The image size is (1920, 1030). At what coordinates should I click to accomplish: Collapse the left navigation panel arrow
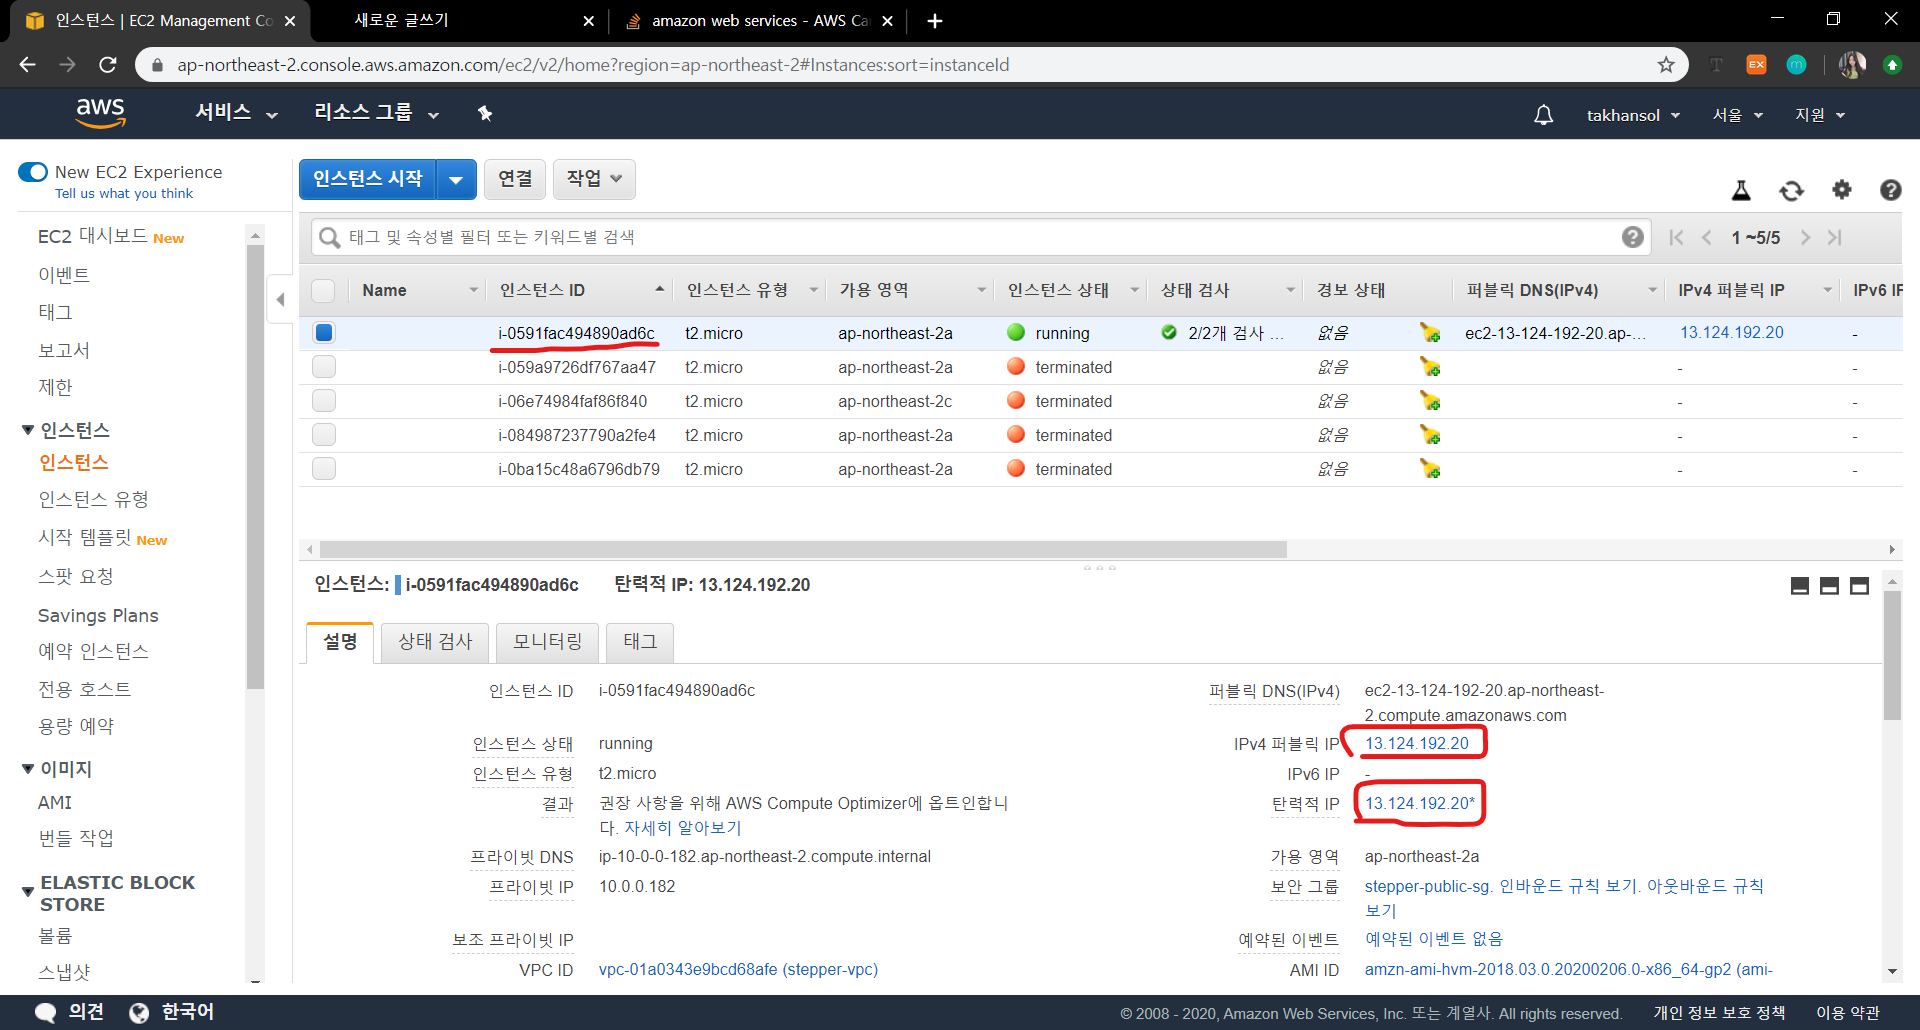pyautogui.click(x=280, y=299)
